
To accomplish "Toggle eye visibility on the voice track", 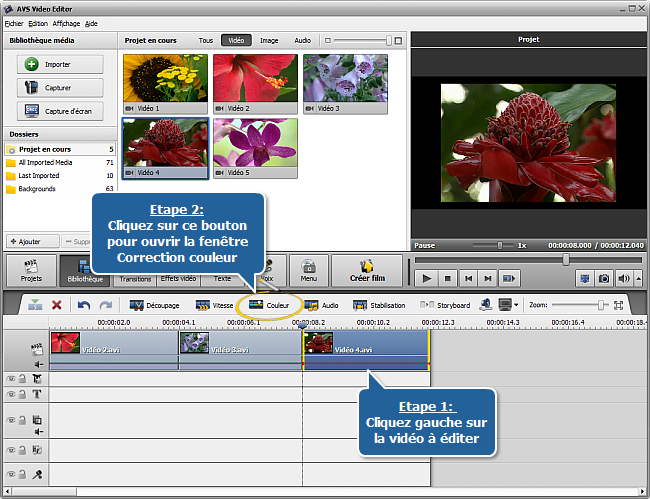I will click(11, 475).
